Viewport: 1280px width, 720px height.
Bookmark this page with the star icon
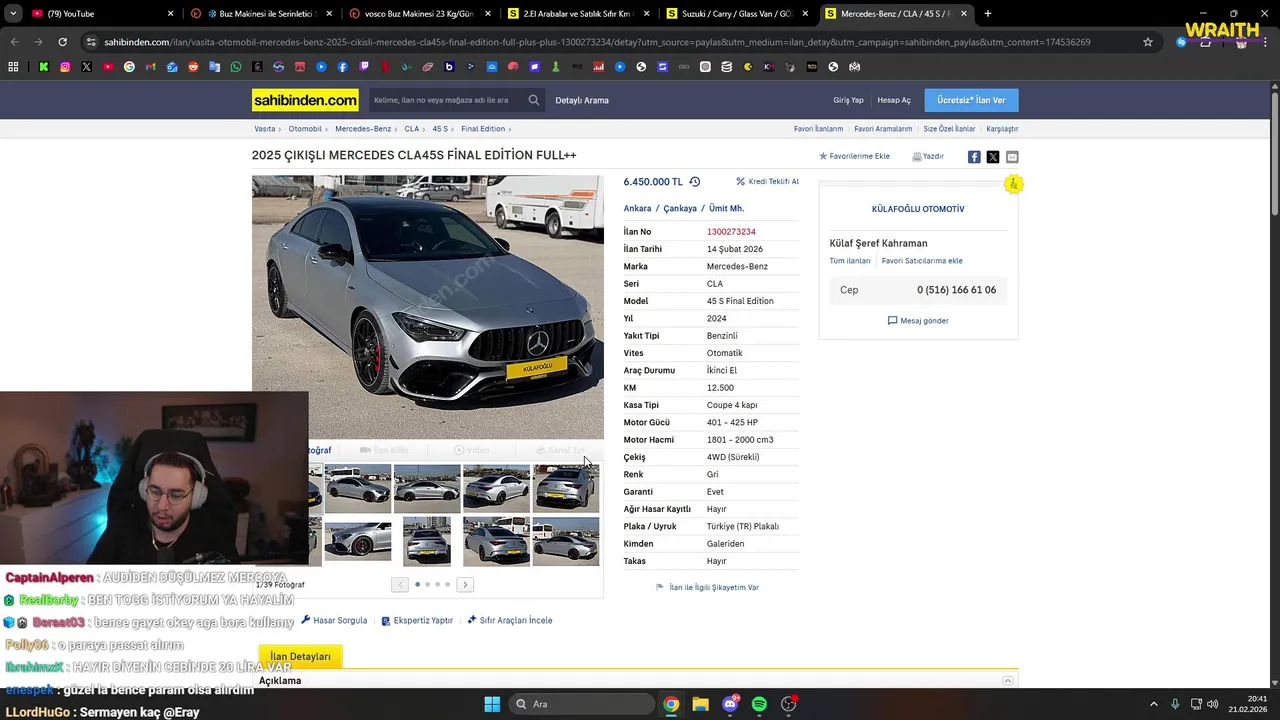pyautogui.click(x=1148, y=42)
